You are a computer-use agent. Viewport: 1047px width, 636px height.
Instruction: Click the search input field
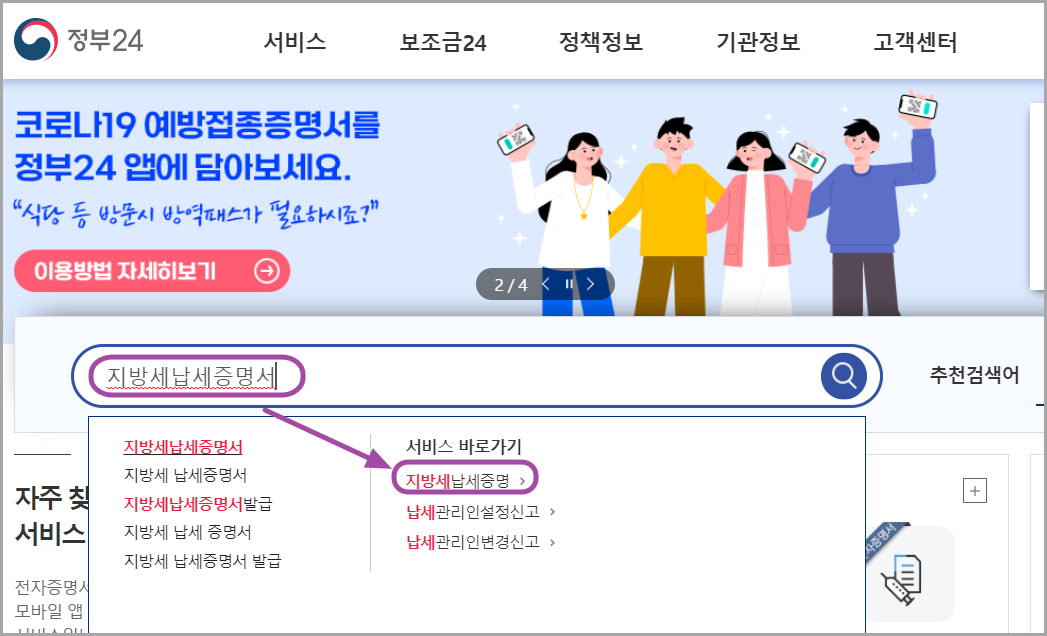(454, 376)
